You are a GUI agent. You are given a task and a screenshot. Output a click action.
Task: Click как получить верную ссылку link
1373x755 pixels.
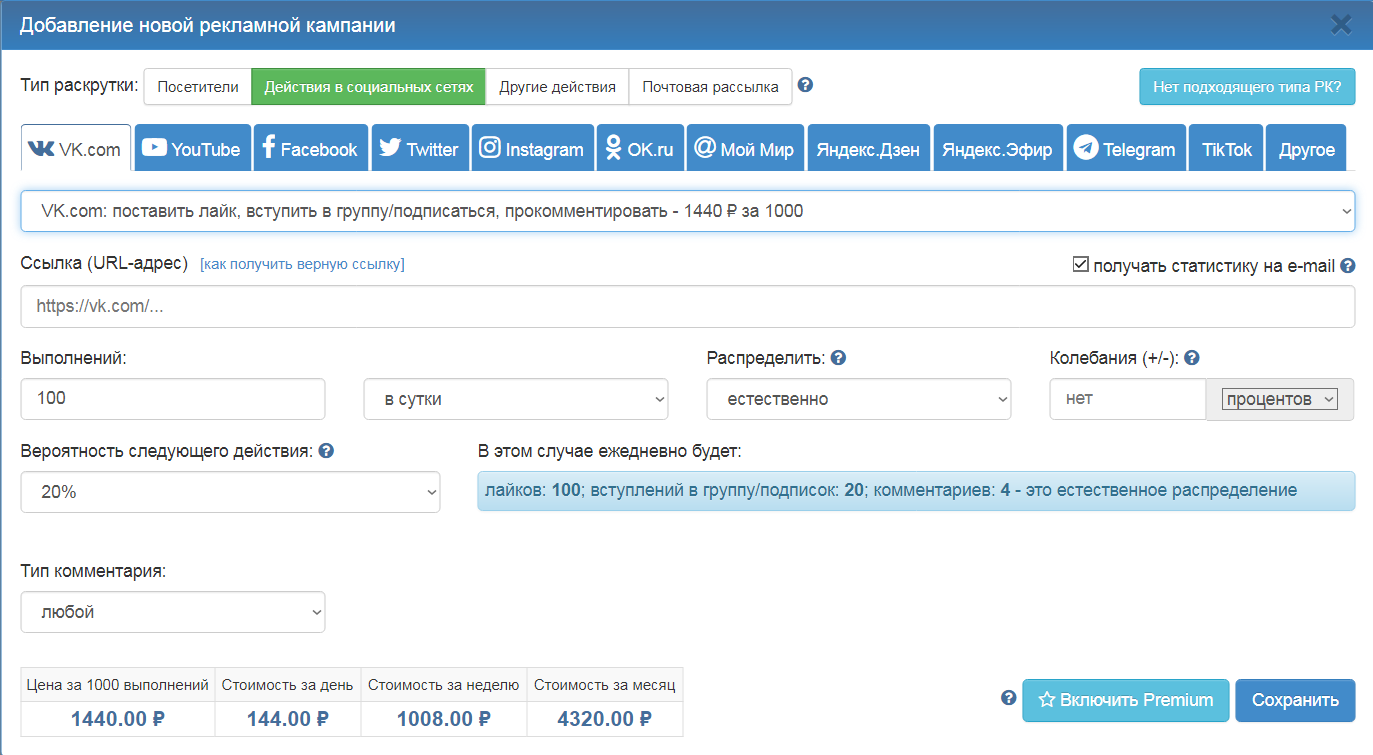tap(302, 264)
